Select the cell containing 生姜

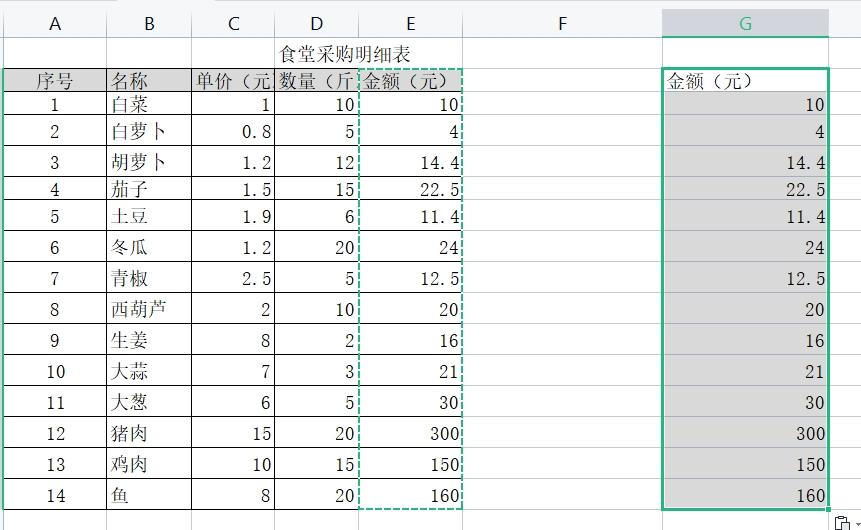[149, 339]
